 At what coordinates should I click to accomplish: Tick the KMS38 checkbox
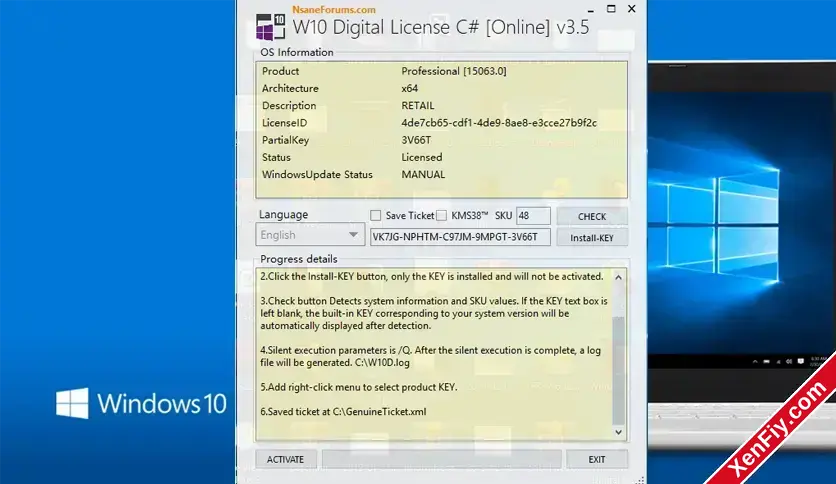click(x=441, y=215)
